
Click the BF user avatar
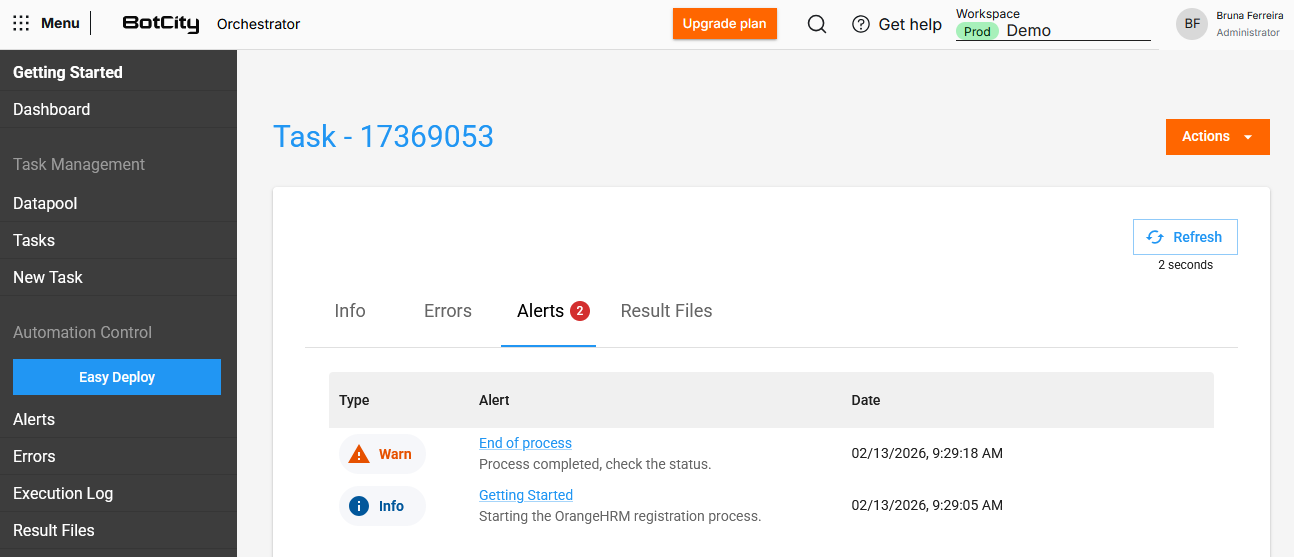1191,24
